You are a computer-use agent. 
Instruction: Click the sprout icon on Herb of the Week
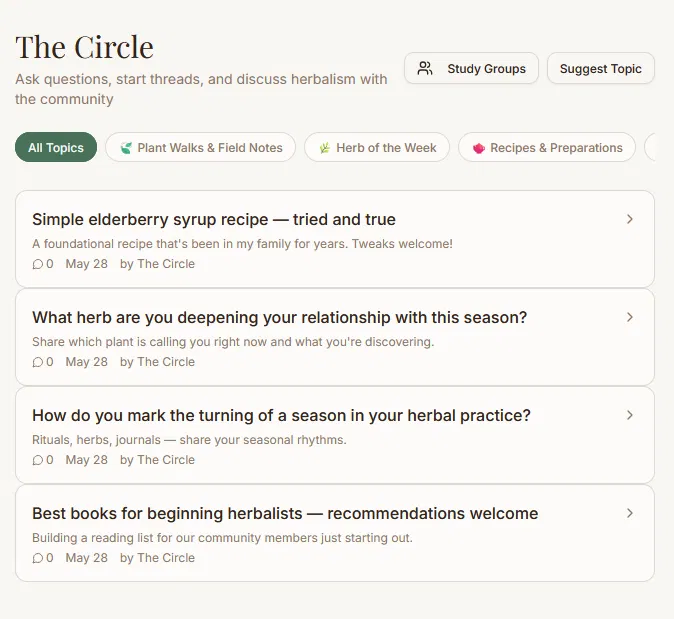(325, 148)
